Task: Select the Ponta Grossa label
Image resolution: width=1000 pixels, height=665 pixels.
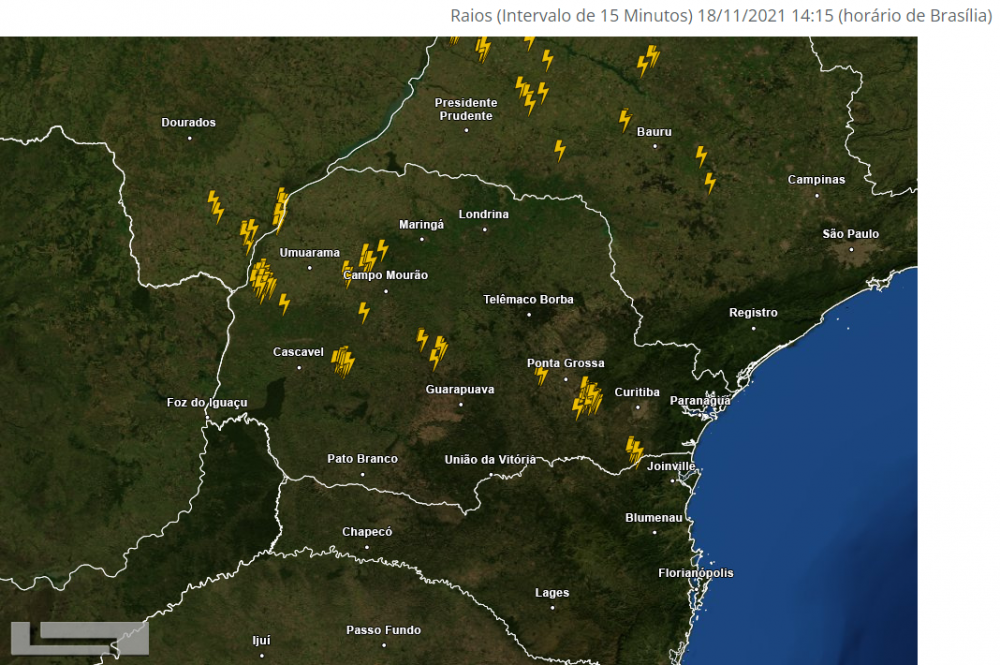Action: tap(566, 363)
